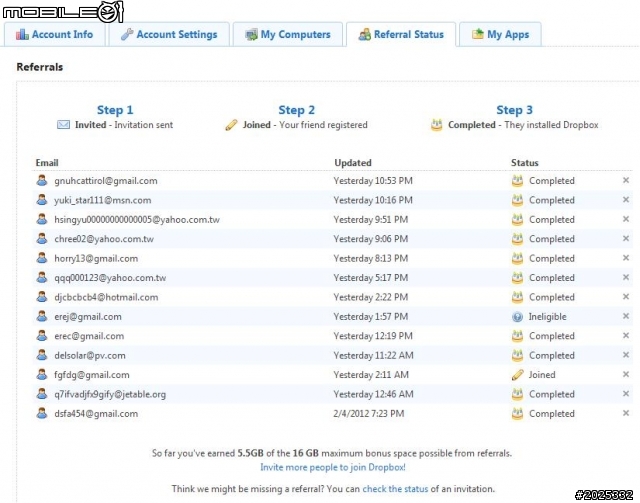Open the check the status link
This screenshot has width=640, height=503.
coord(395,489)
